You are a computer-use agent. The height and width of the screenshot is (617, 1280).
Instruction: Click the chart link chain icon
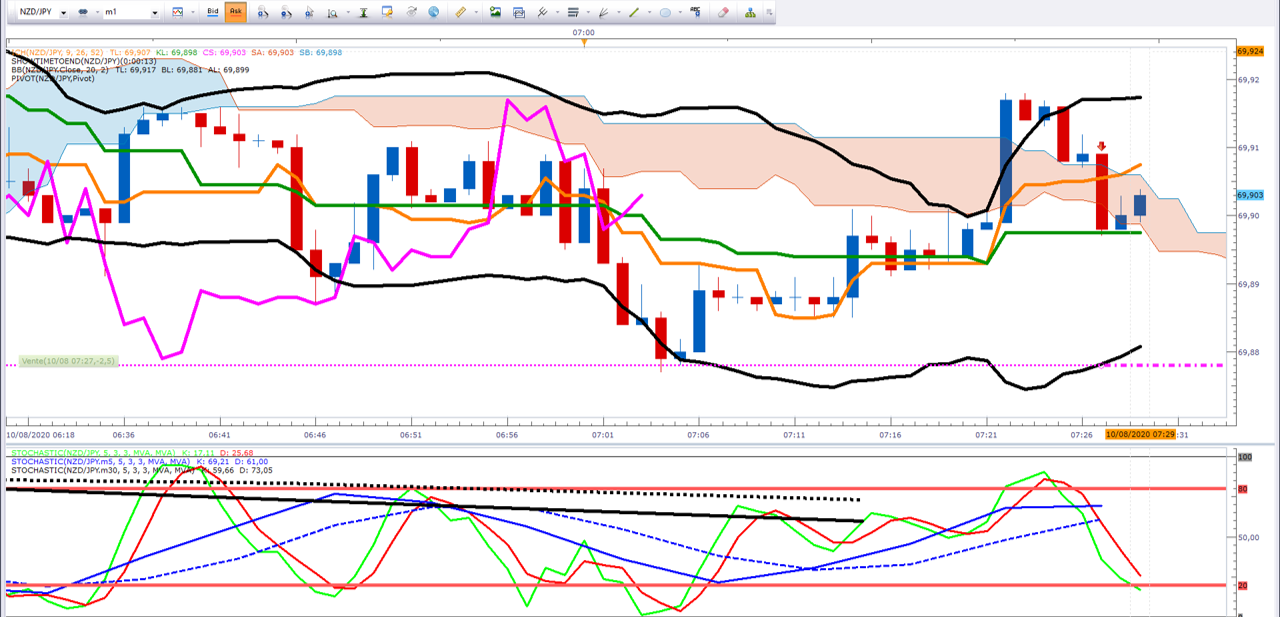coord(84,12)
